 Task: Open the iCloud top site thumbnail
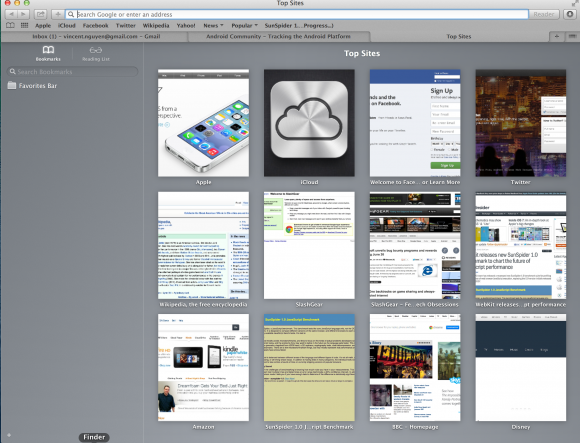point(309,123)
